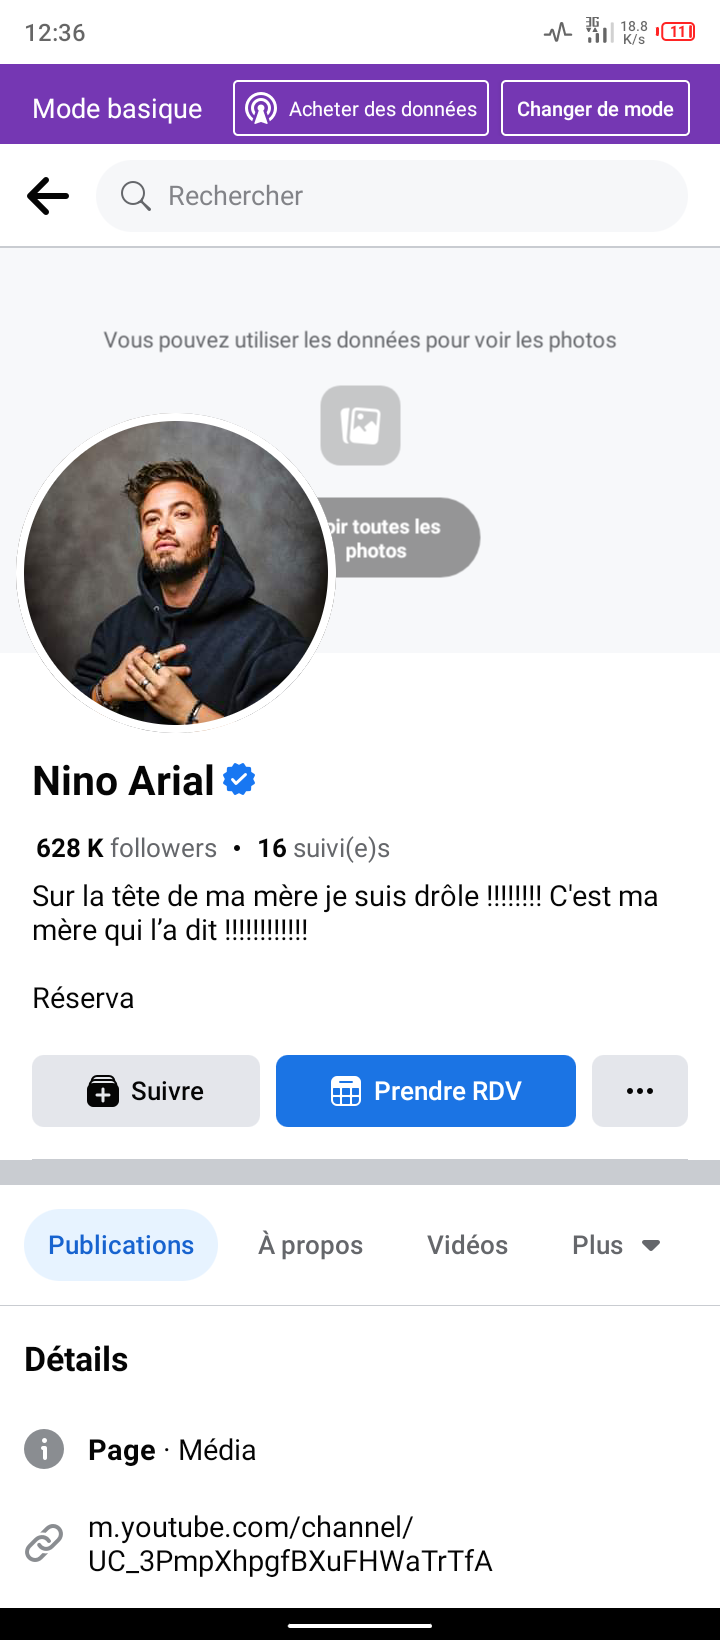Click the Page info icon
The width and height of the screenshot is (720, 1640).
[x=44, y=1448]
